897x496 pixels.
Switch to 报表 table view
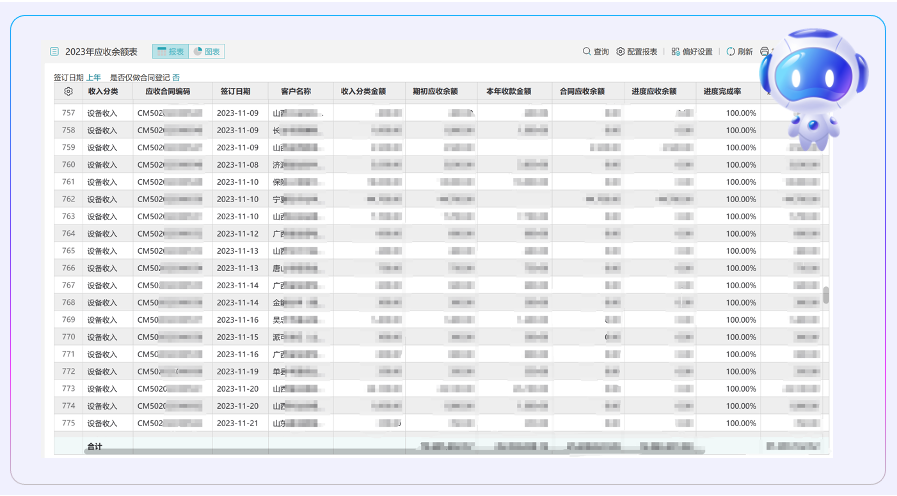[x=170, y=51]
